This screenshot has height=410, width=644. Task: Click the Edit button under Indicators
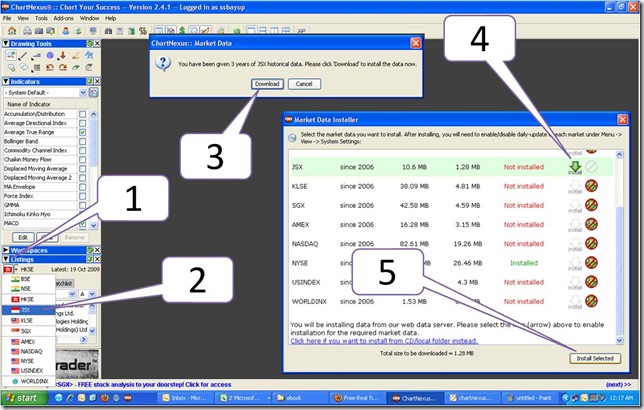(23, 237)
